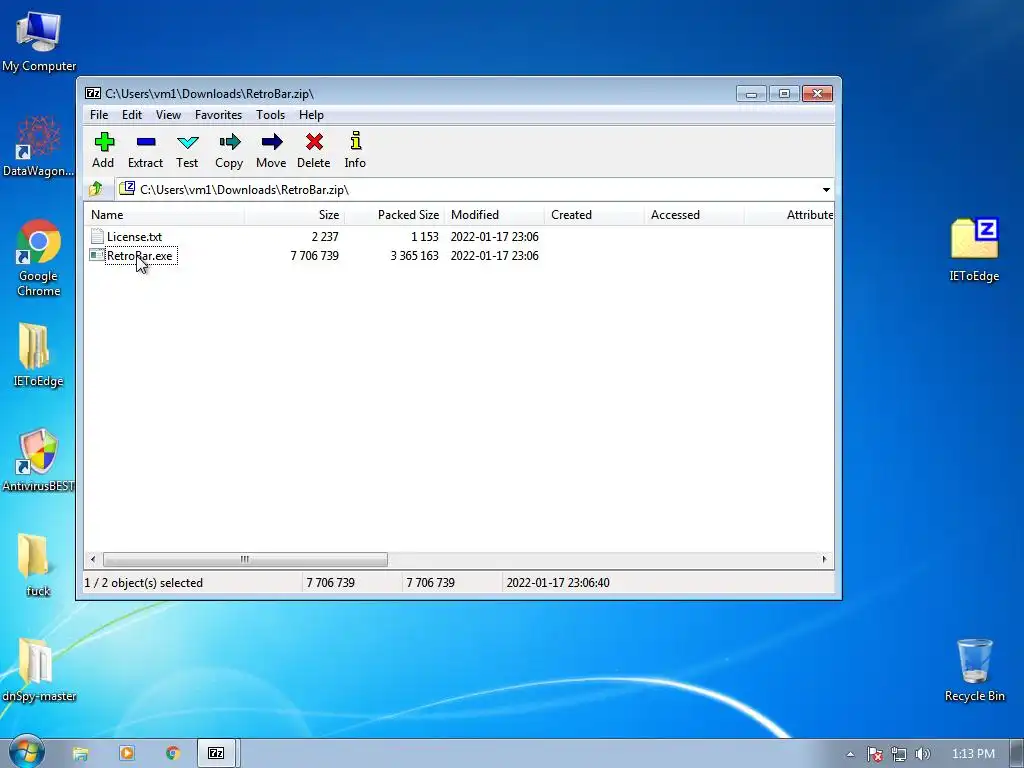The width and height of the screenshot is (1024, 768).
Task: Click size value 2 237
Action: point(325,237)
